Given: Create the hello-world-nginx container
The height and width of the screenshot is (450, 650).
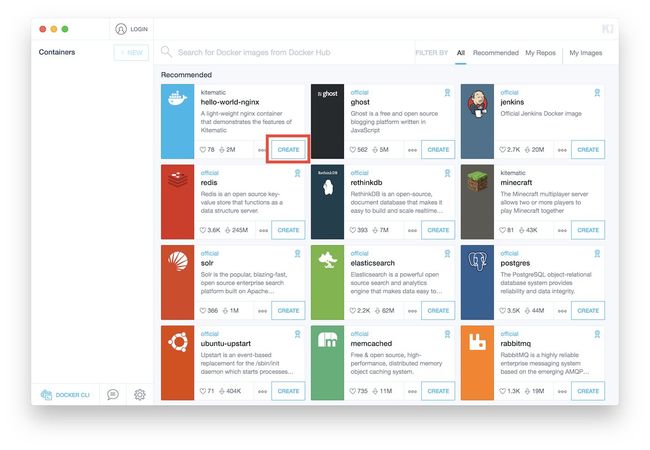Looking at the screenshot, I should 288,149.
